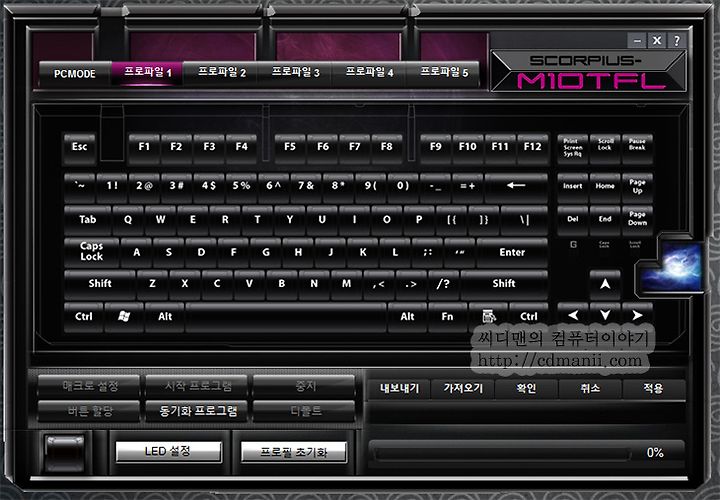720x500 pixels.
Task: Select the Print Screen key
Action: click(x=573, y=148)
